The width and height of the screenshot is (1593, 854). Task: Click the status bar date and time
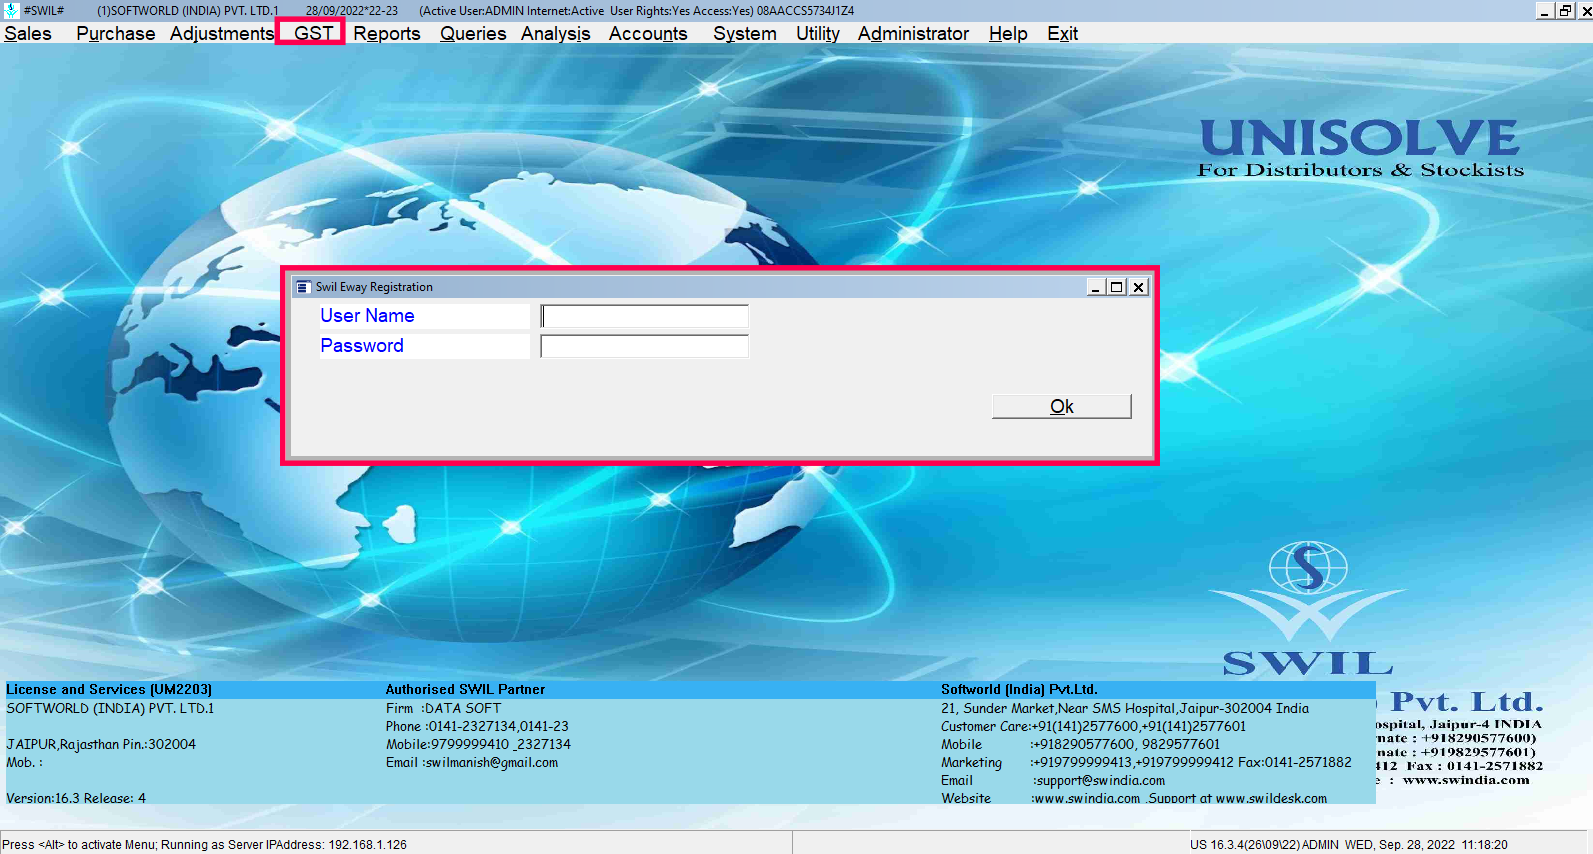pyautogui.click(x=1426, y=845)
